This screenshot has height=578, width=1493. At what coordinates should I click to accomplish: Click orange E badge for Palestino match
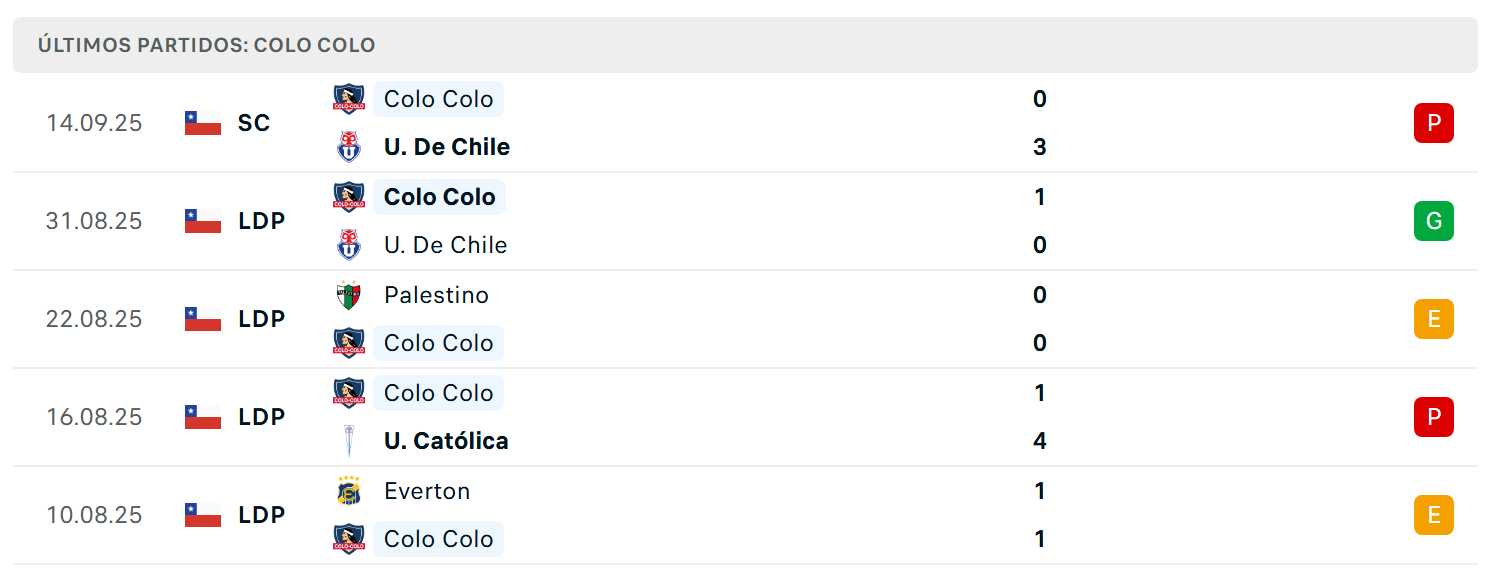[x=1434, y=319]
